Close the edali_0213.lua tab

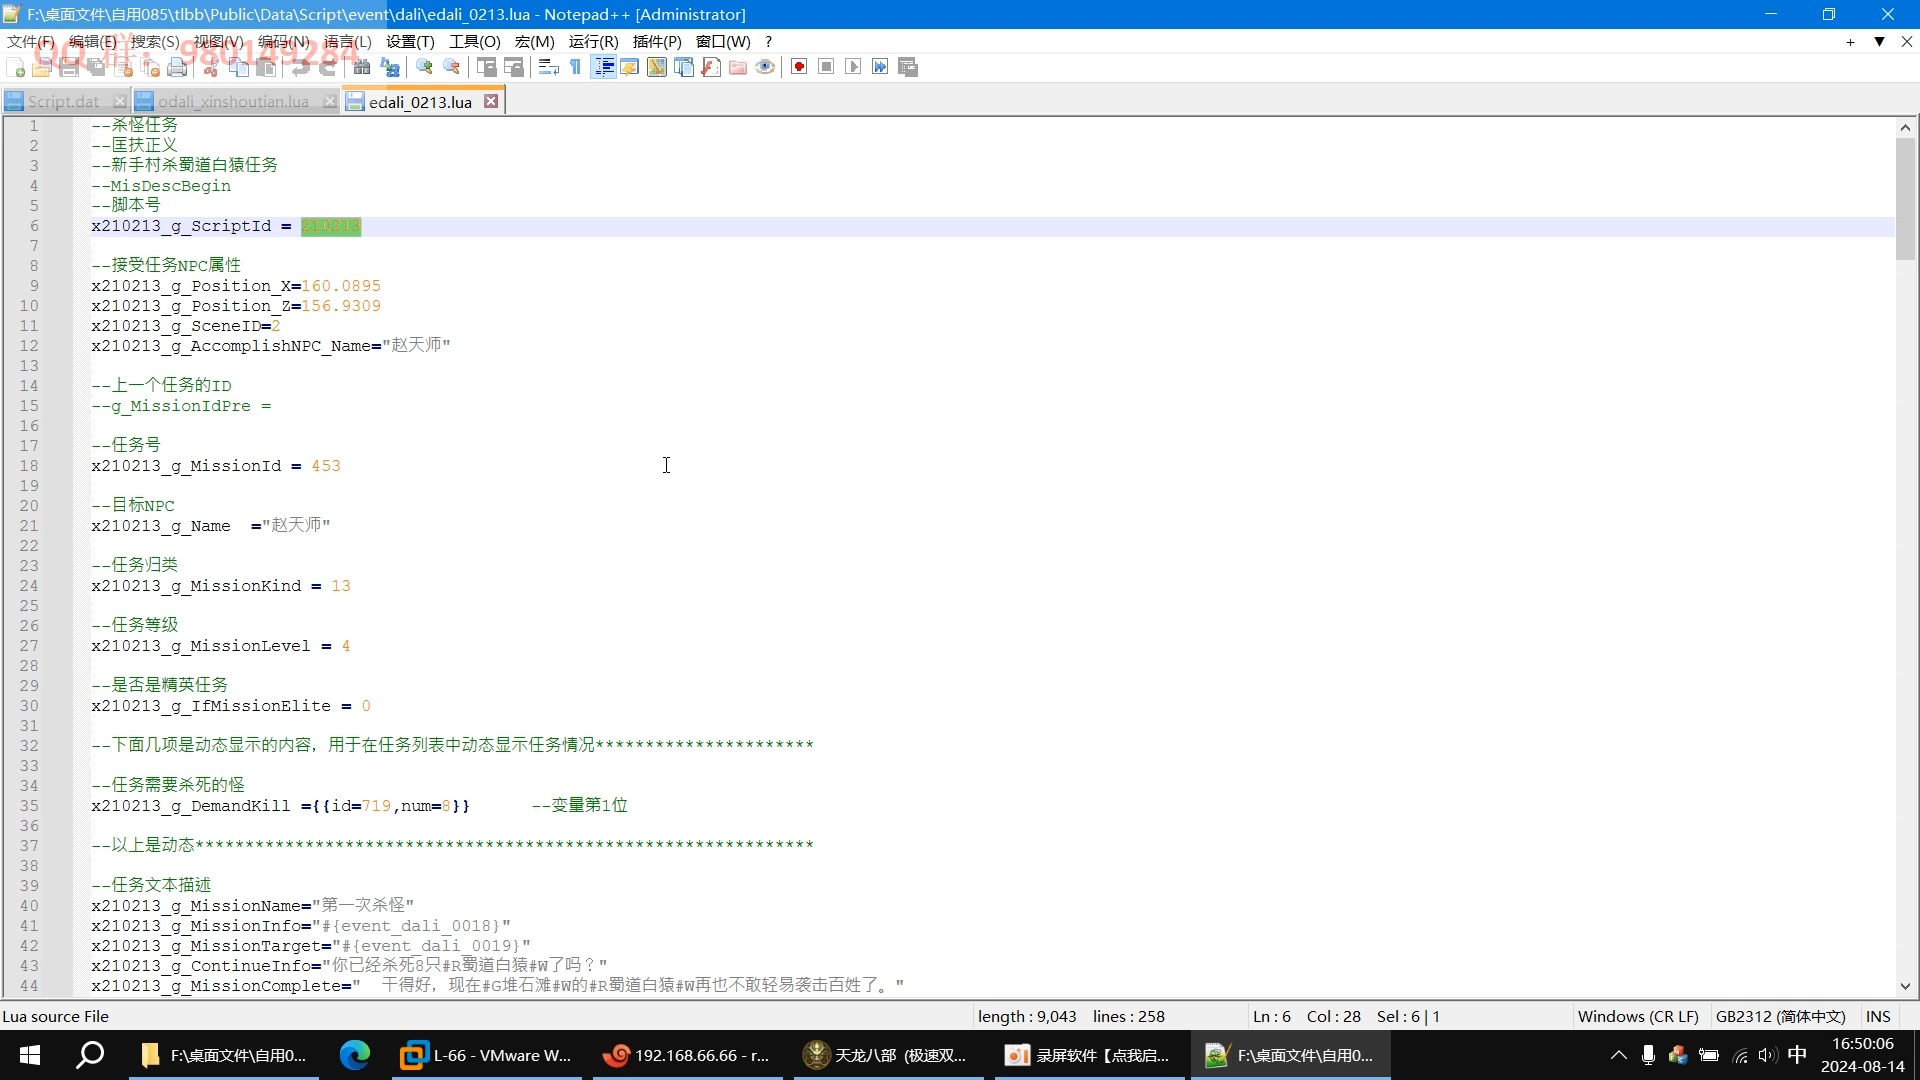(491, 101)
